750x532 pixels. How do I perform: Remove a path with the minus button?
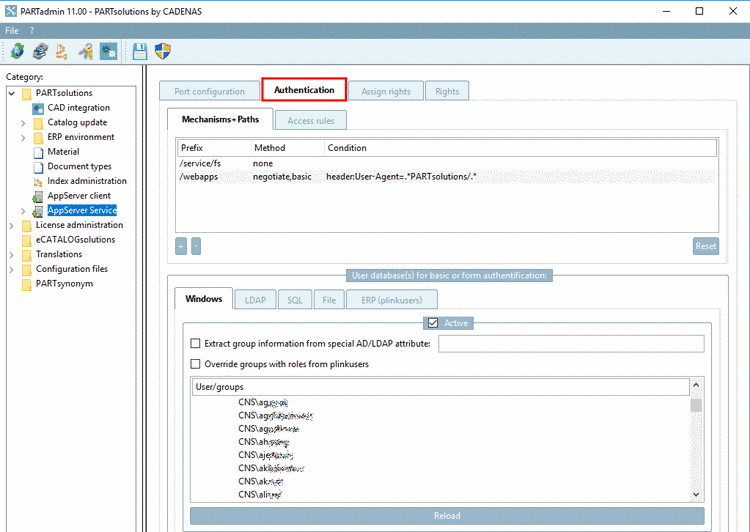196,246
